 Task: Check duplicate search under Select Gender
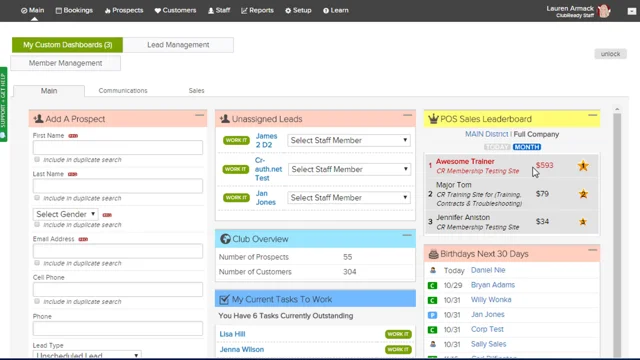[37, 224]
